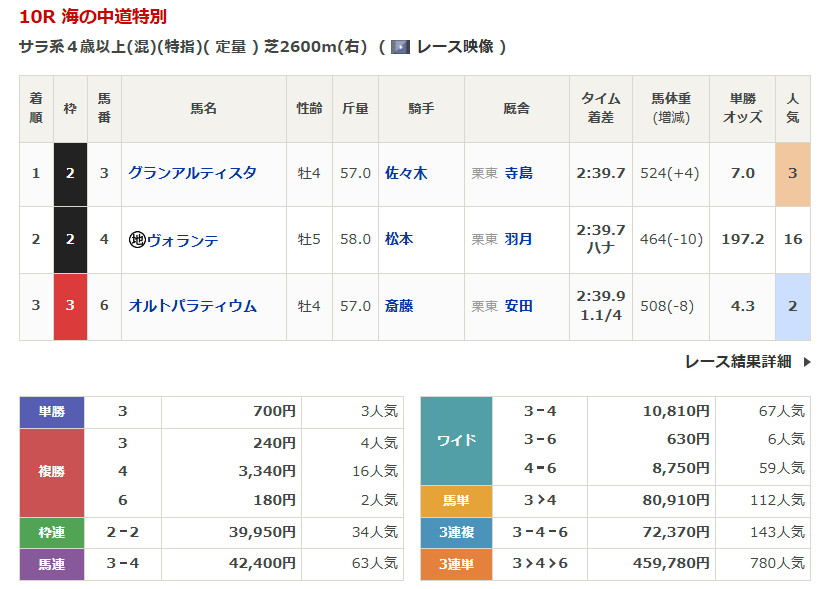Click the 地 circle icon beside ヴォランテ
Viewport: 830px width, 589px height.
pyautogui.click(x=137, y=240)
